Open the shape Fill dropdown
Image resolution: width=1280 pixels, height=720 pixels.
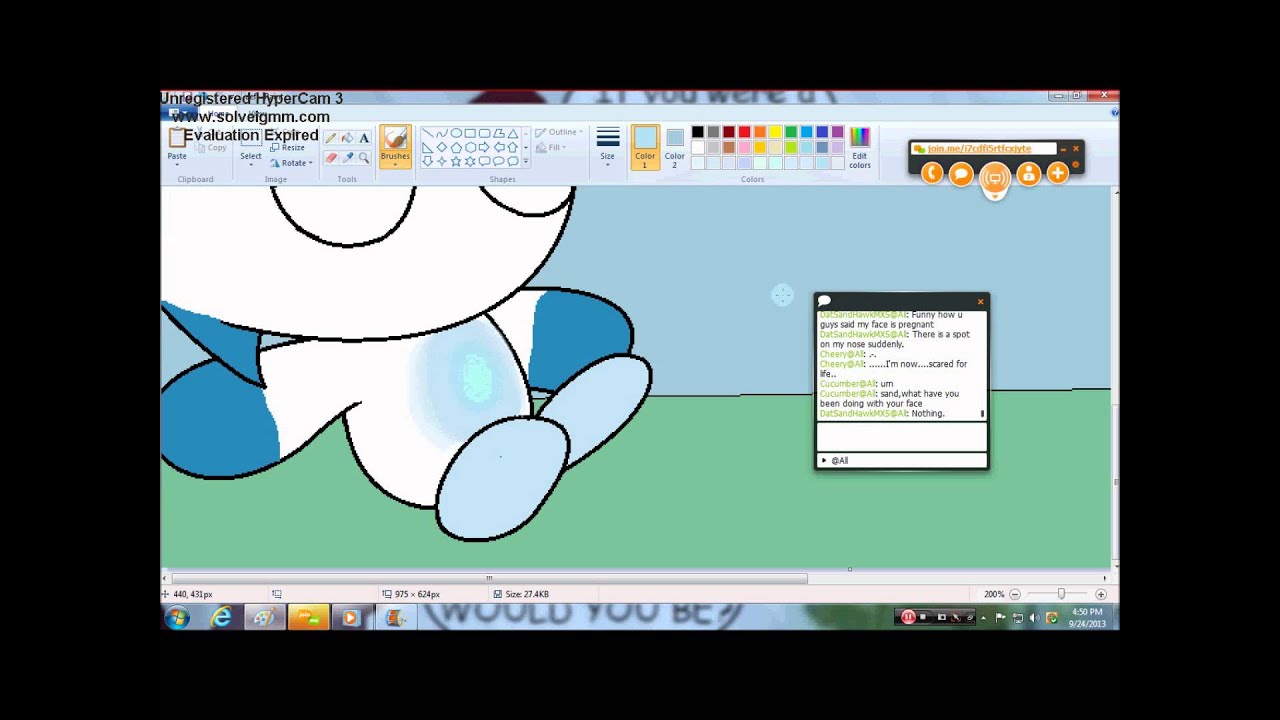point(550,148)
